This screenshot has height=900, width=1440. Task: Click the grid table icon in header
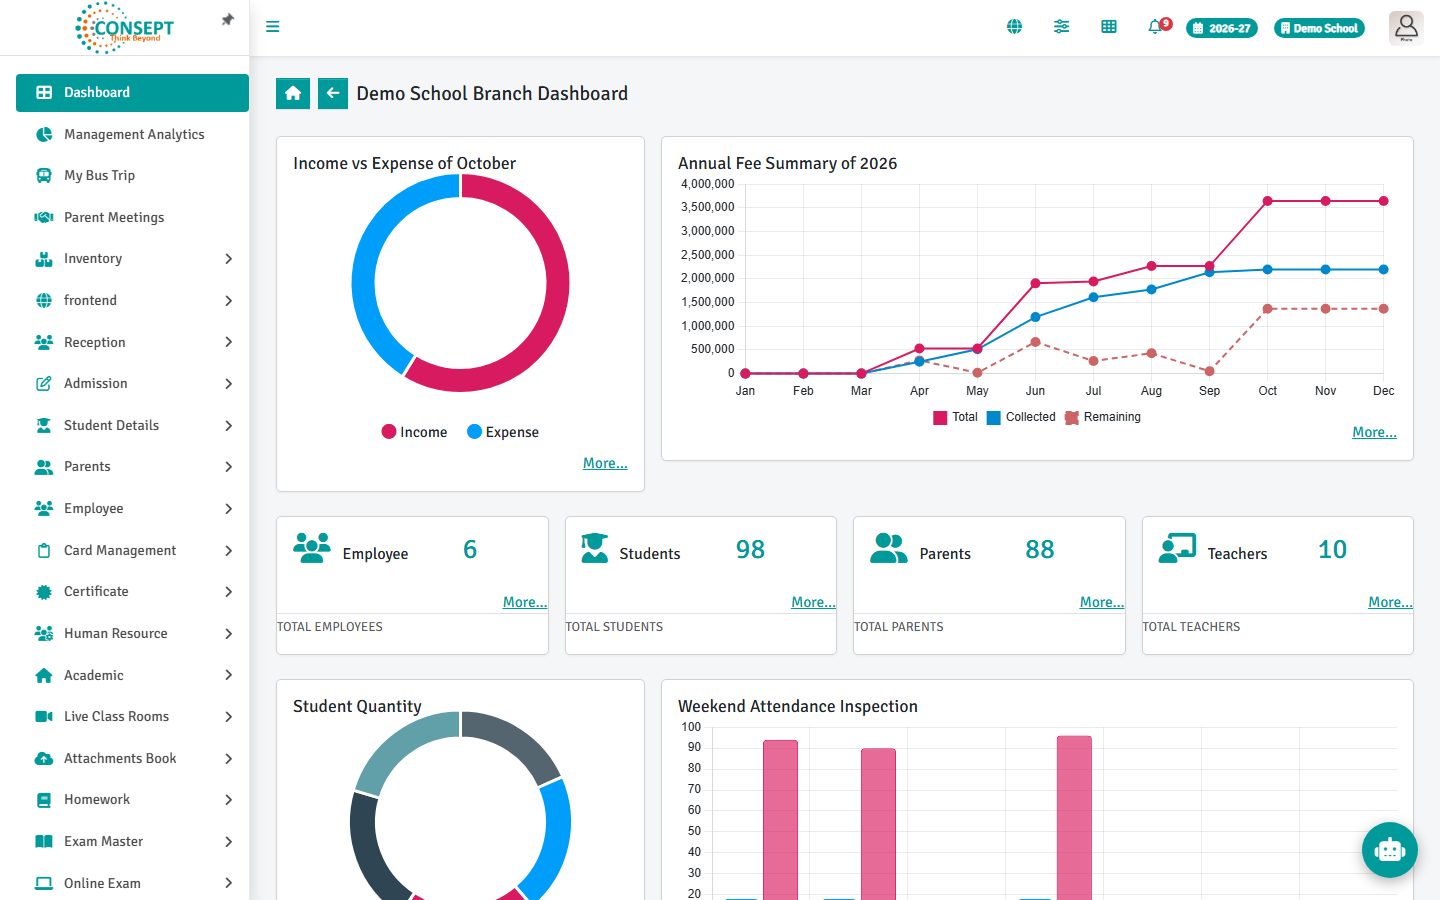[x=1109, y=27]
